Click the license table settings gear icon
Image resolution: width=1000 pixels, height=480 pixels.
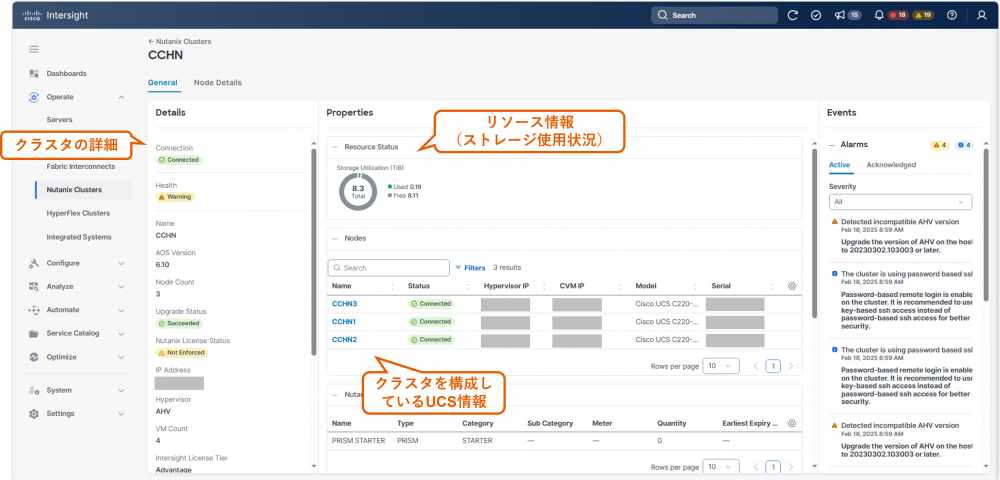tap(792, 423)
